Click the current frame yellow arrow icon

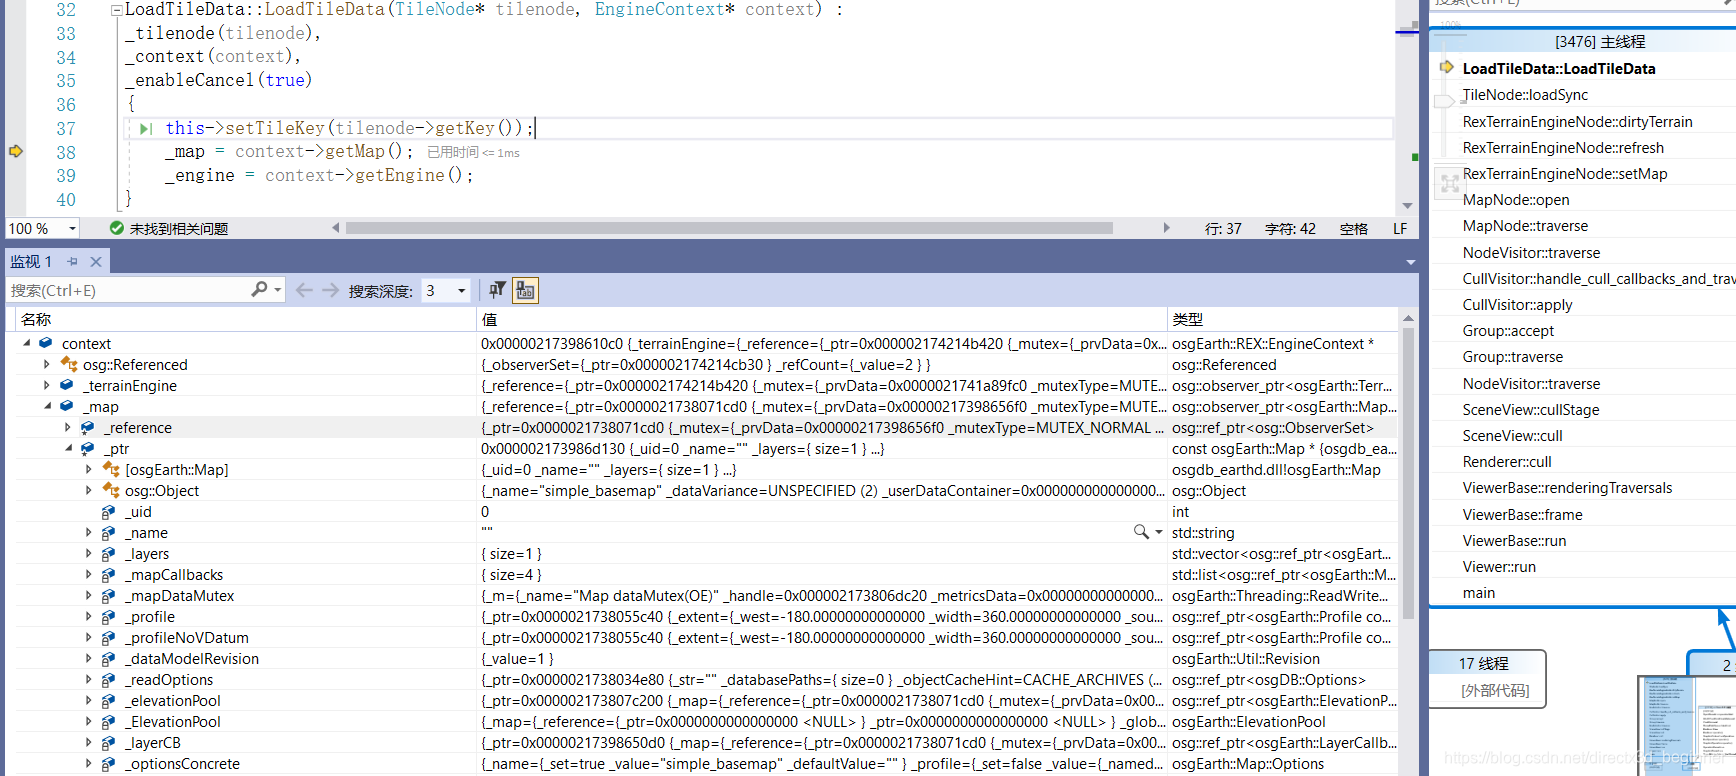(x=1446, y=67)
